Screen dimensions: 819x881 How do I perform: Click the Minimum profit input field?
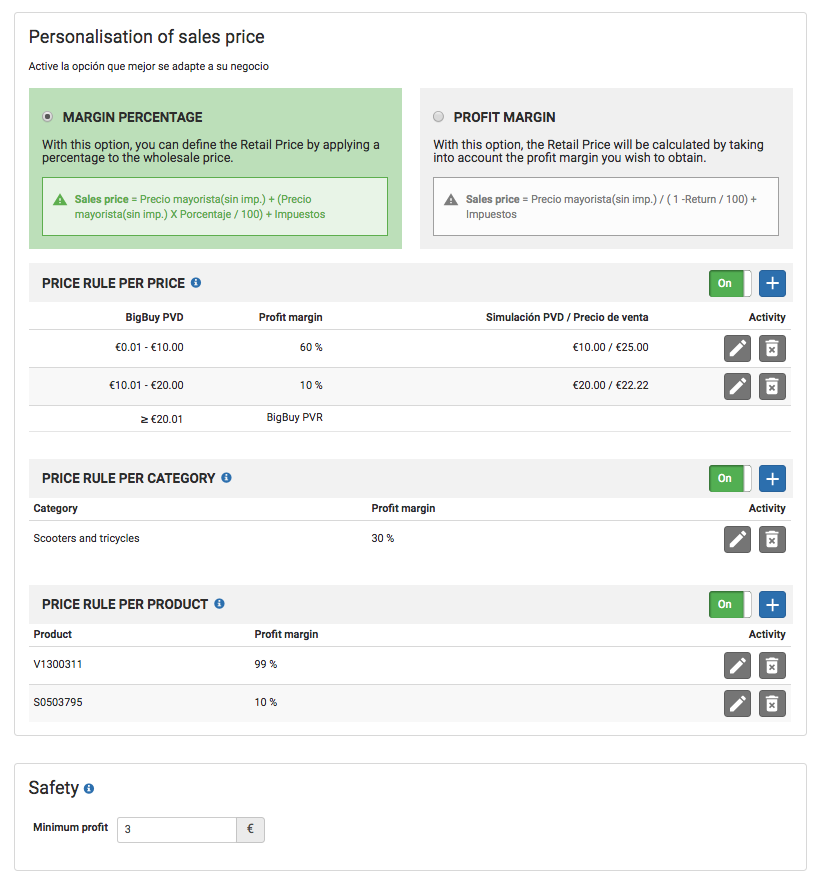pos(177,830)
